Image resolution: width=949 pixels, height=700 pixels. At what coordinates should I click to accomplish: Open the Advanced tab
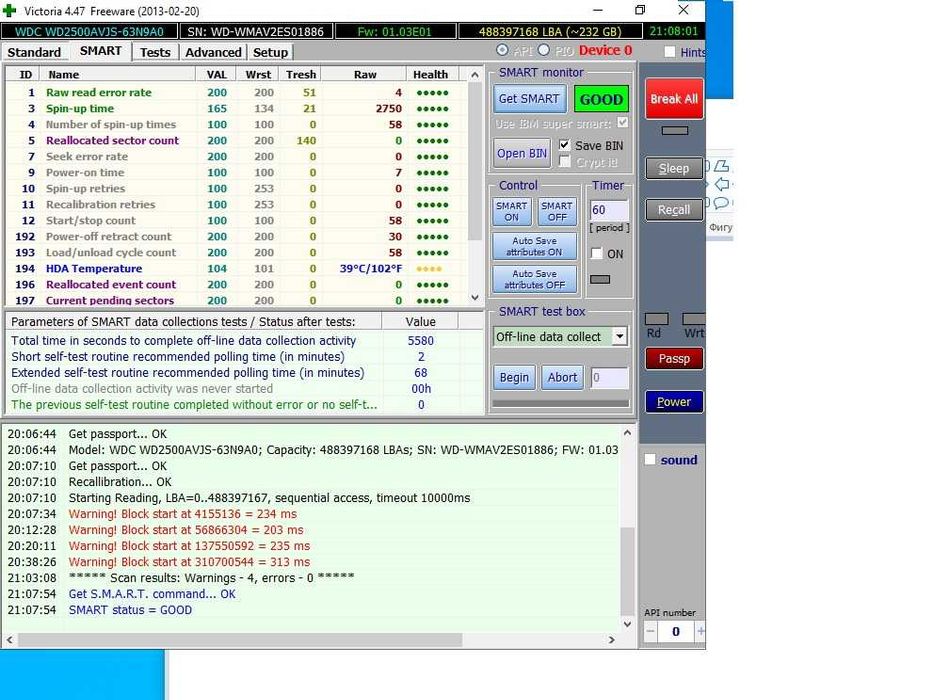[213, 52]
